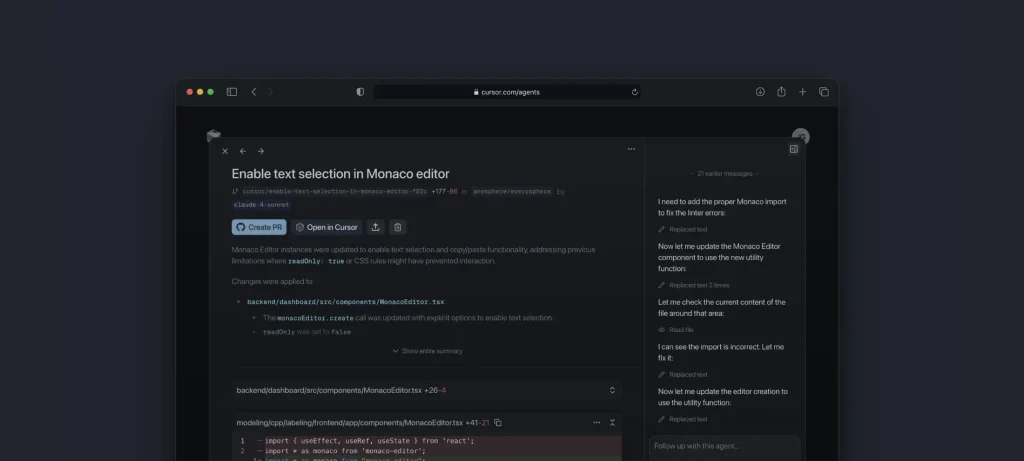Copy the modeling/cpp MonacoEditor.tsx file path

pos(498,422)
